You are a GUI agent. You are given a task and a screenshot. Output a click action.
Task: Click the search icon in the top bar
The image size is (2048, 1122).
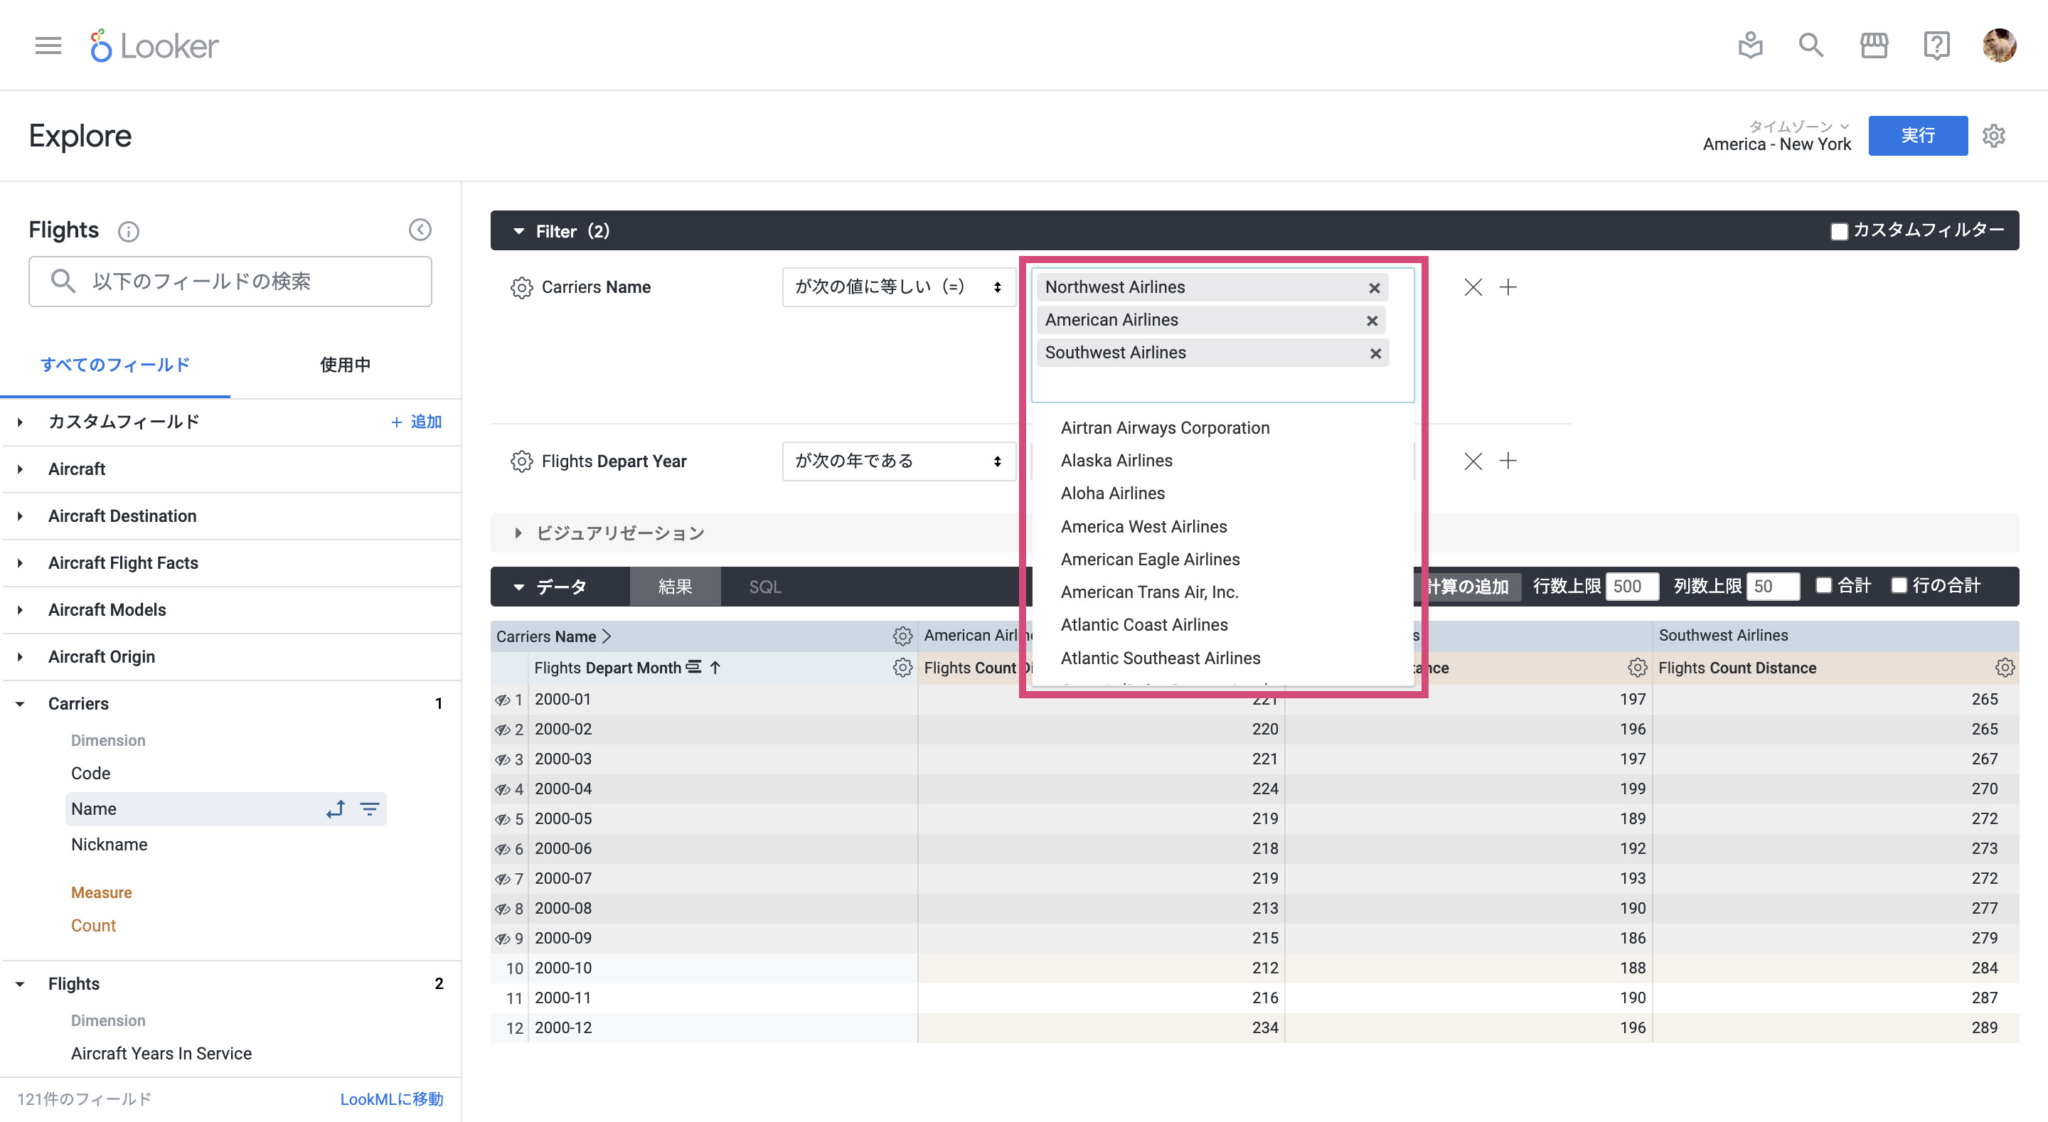point(1811,45)
